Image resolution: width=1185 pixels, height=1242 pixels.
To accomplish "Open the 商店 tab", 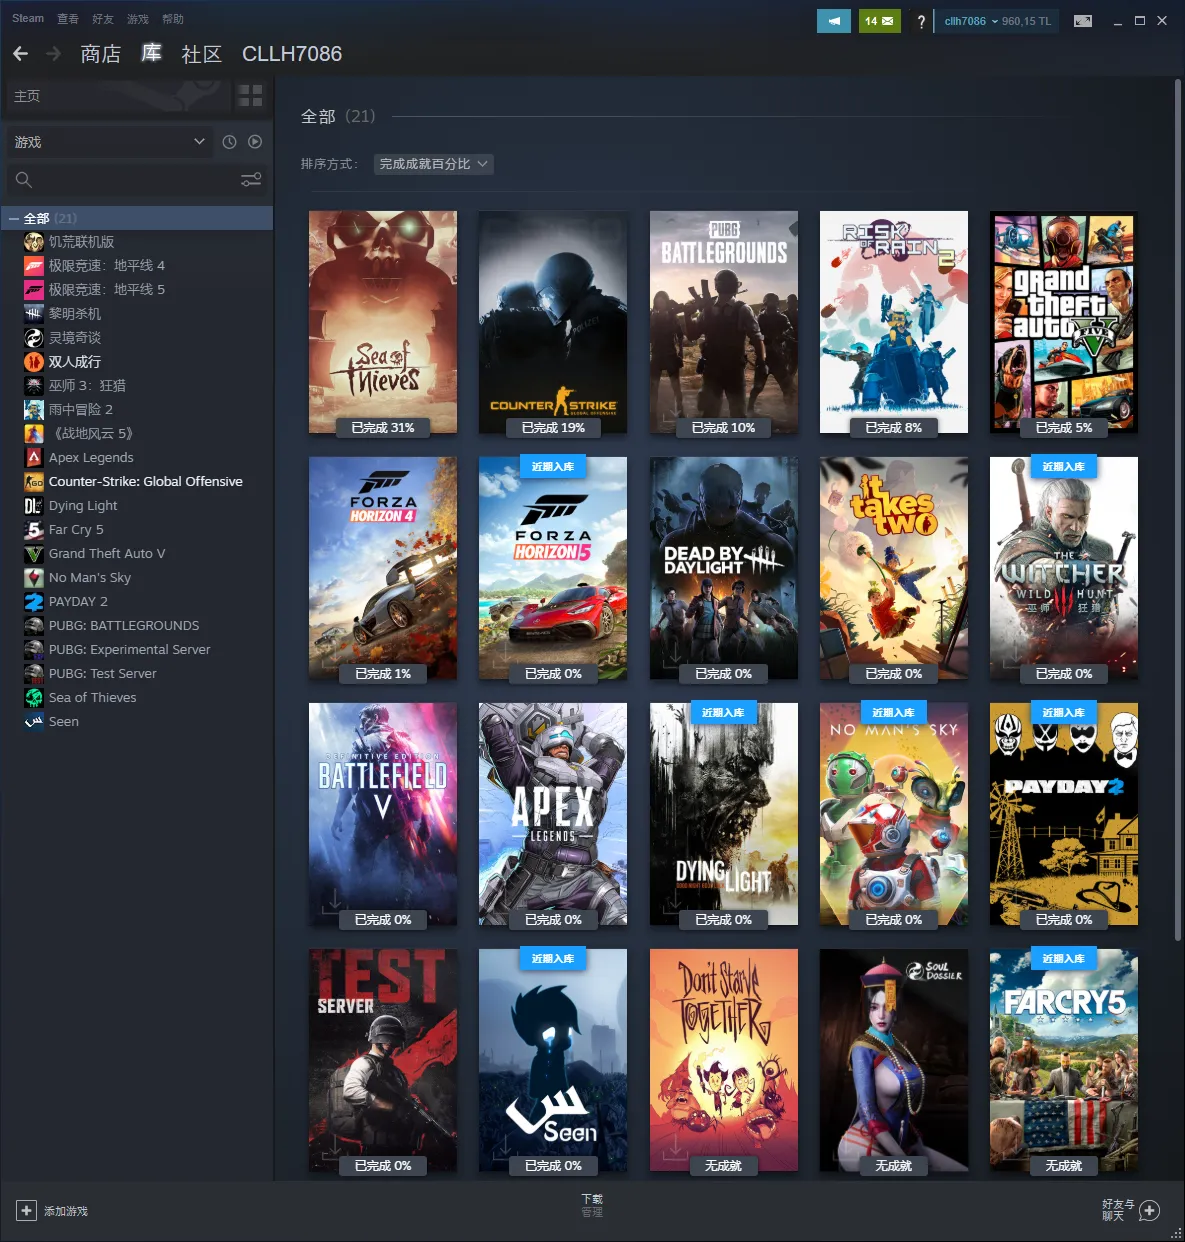I will click(x=100, y=54).
